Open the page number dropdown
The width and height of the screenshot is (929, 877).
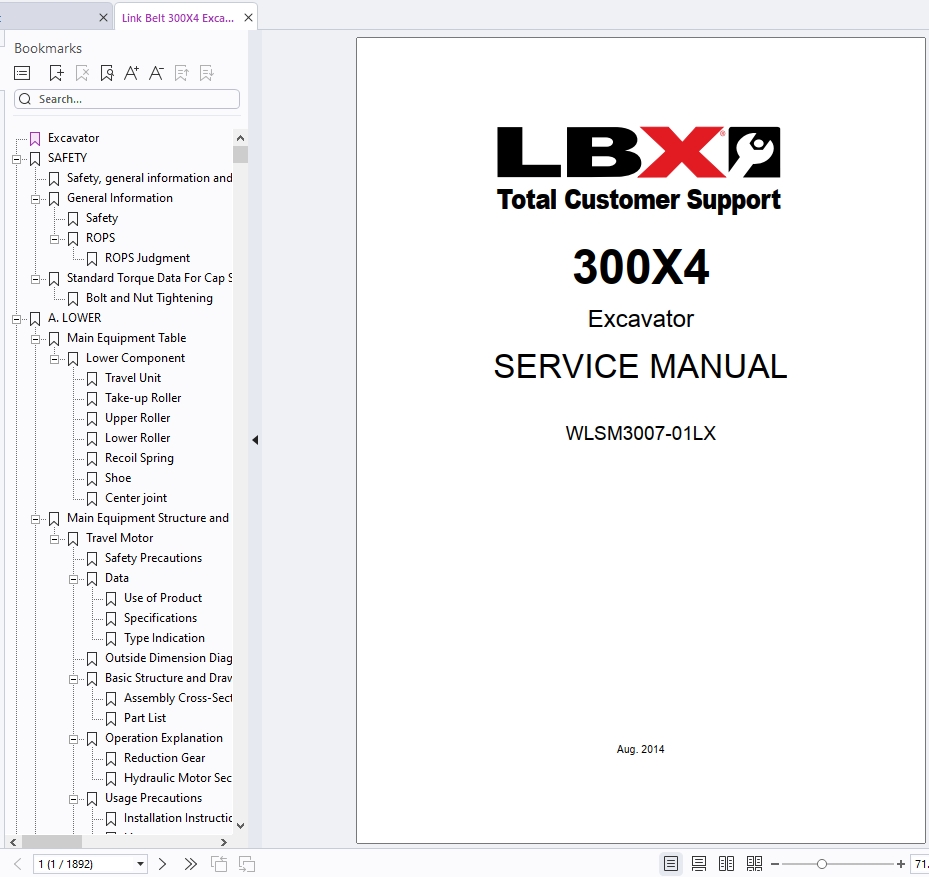[140, 864]
